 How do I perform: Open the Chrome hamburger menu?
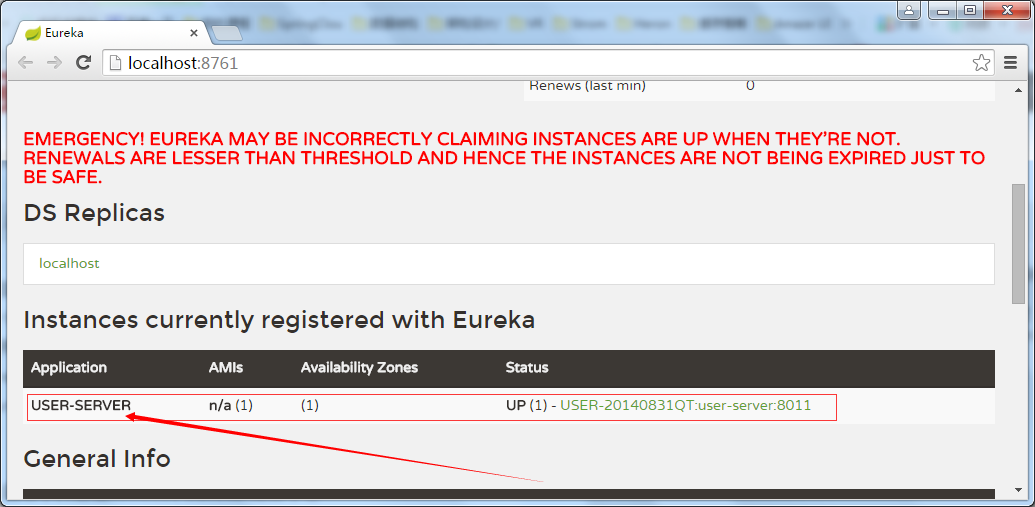pos(1010,63)
